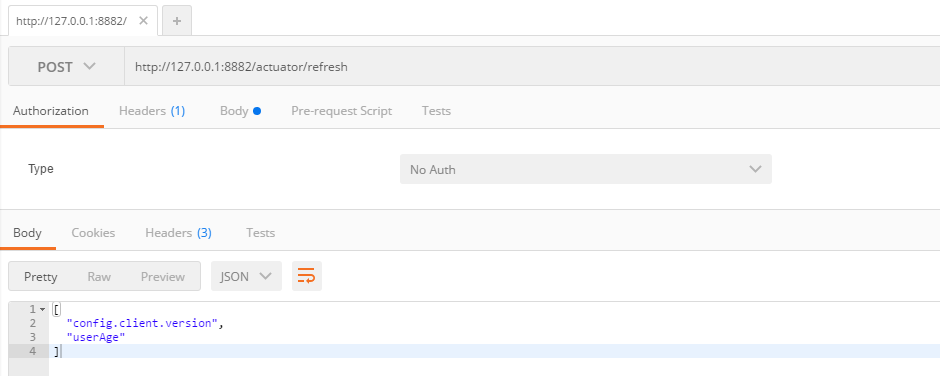Open the POST method dropdown
This screenshot has width=940, height=376.
tap(67, 67)
